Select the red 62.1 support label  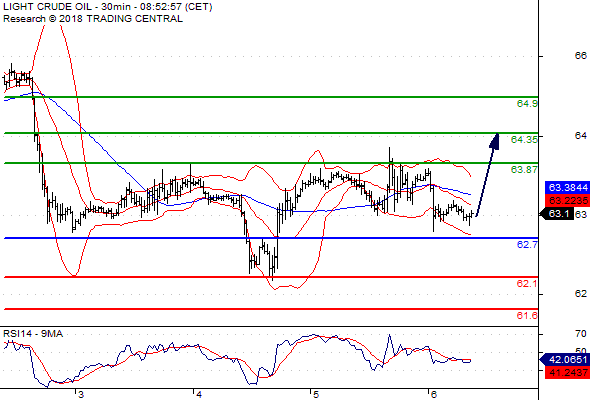(527, 283)
